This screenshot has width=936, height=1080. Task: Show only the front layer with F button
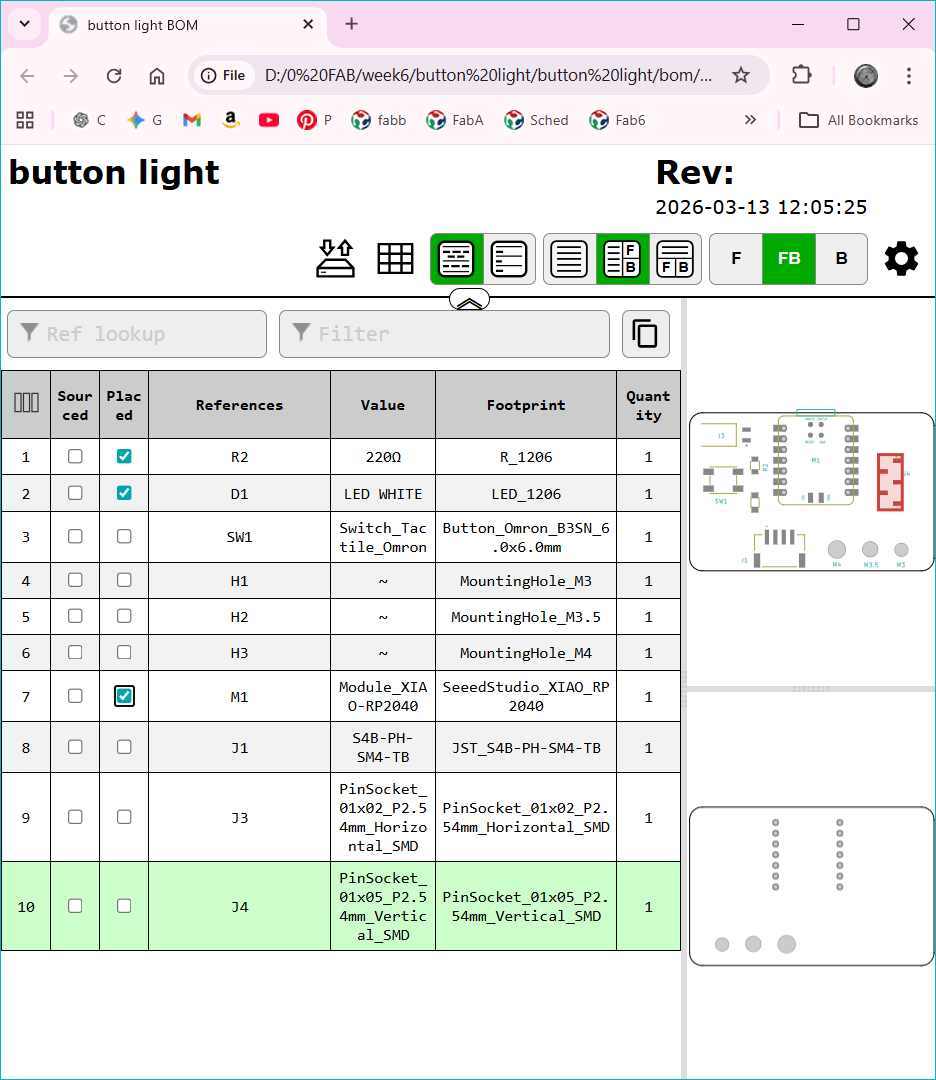click(736, 258)
